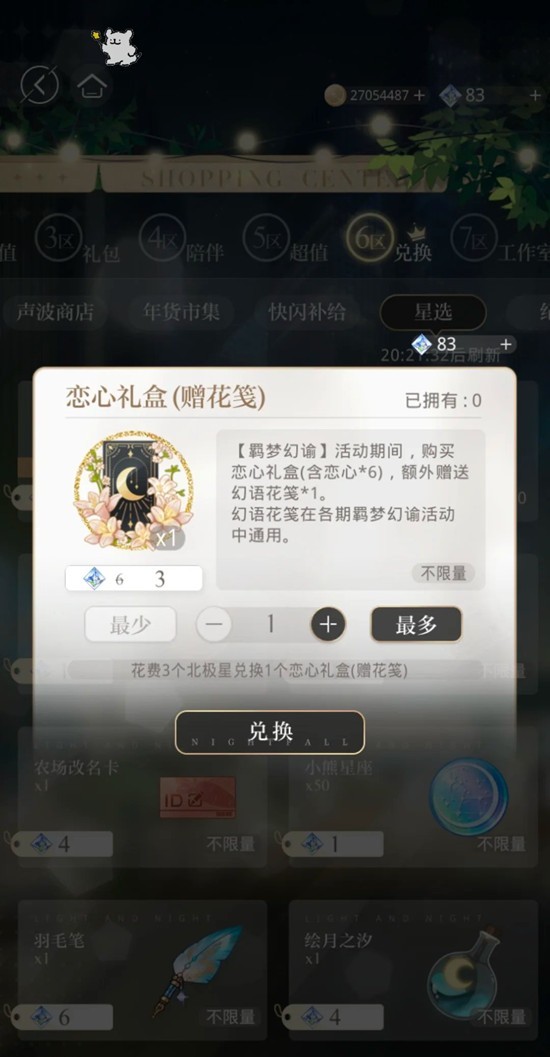The height and width of the screenshot is (1057, 550).
Task: Open the 5区 超值 tab
Action: click(x=285, y=240)
